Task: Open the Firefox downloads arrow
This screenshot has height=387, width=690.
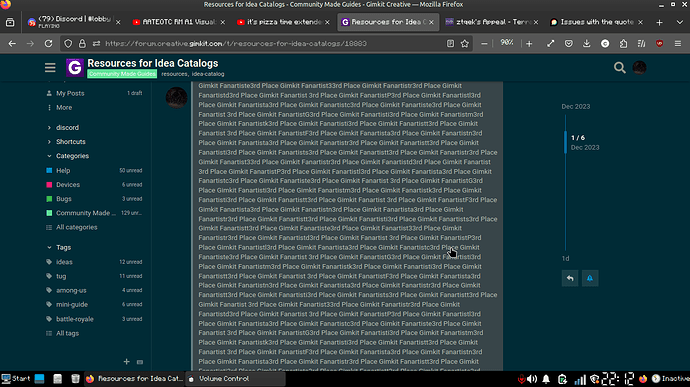Action: pos(587,44)
